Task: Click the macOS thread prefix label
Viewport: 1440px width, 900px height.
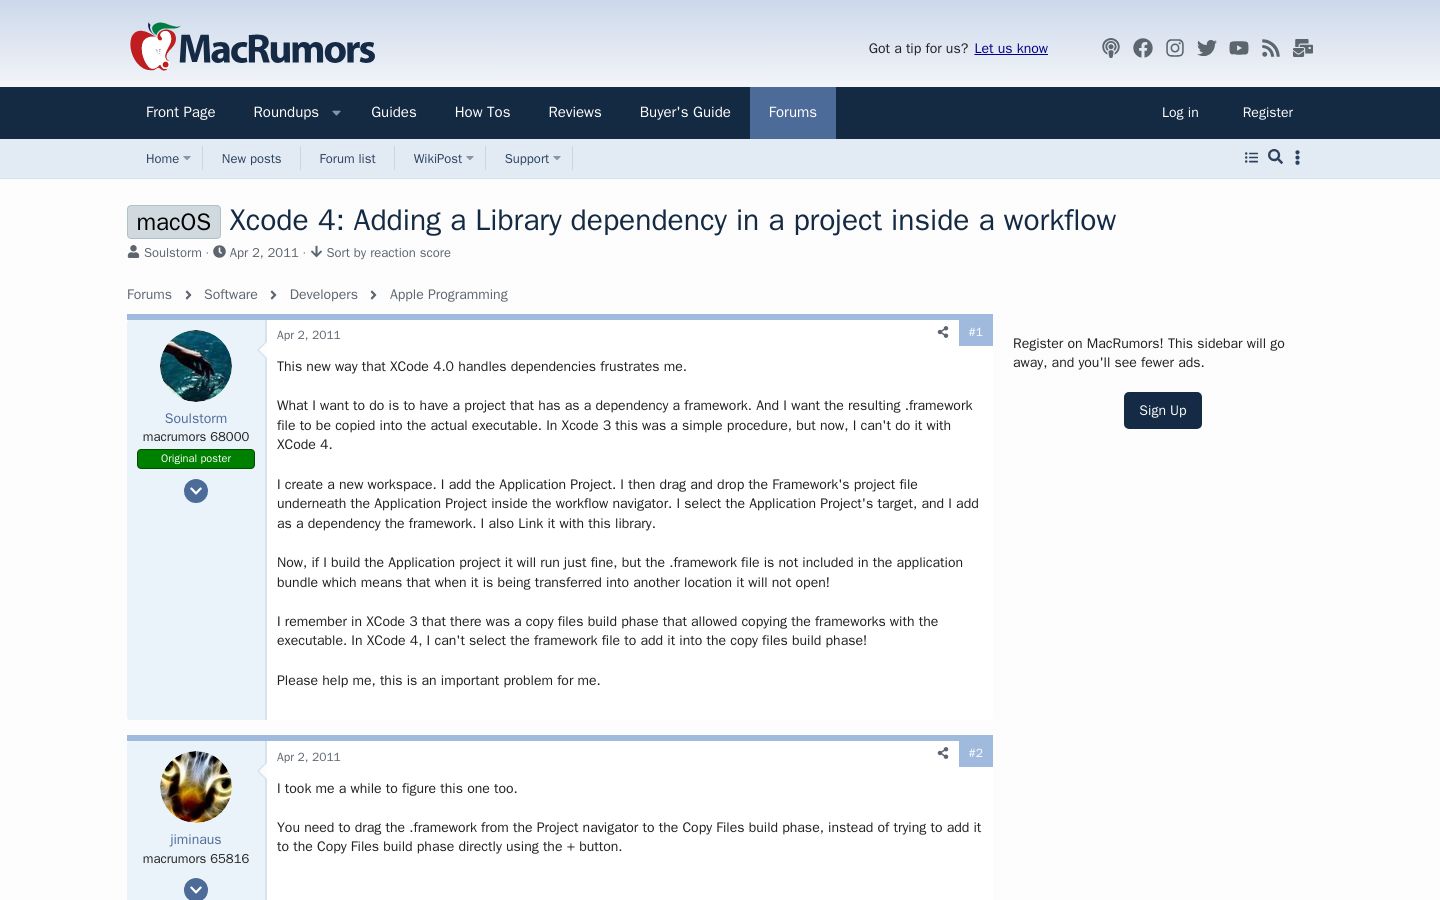Action: click(x=174, y=222)
